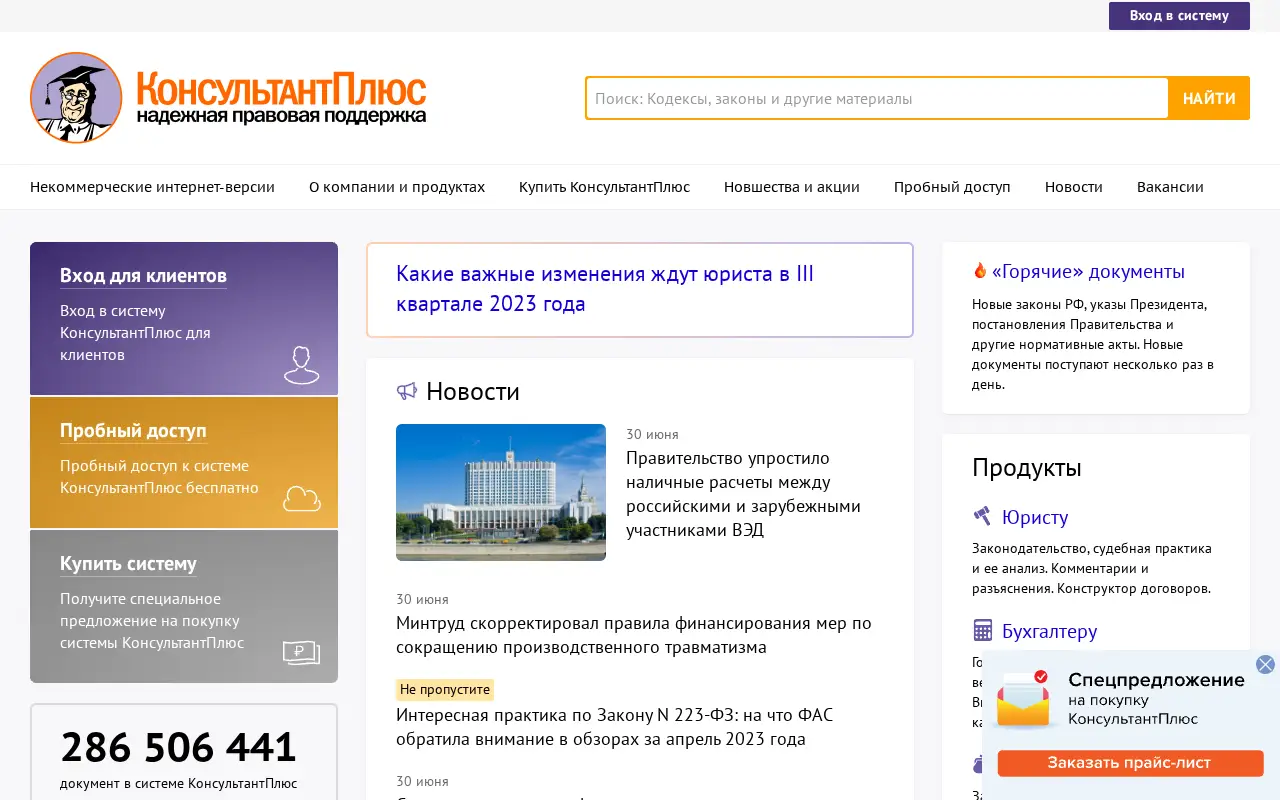Click the ruble banknote icon in Купить систему
The height and width of the screenshot is (800, 1280).
pos(301,653)
